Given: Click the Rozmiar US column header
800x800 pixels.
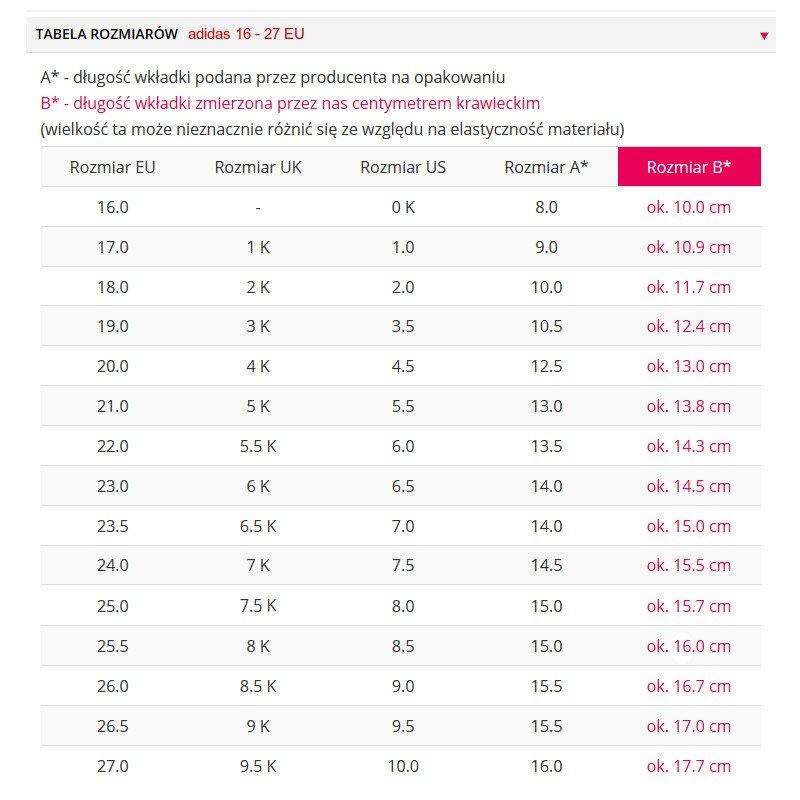Looking at the screenshot, I should coord(403,166).
